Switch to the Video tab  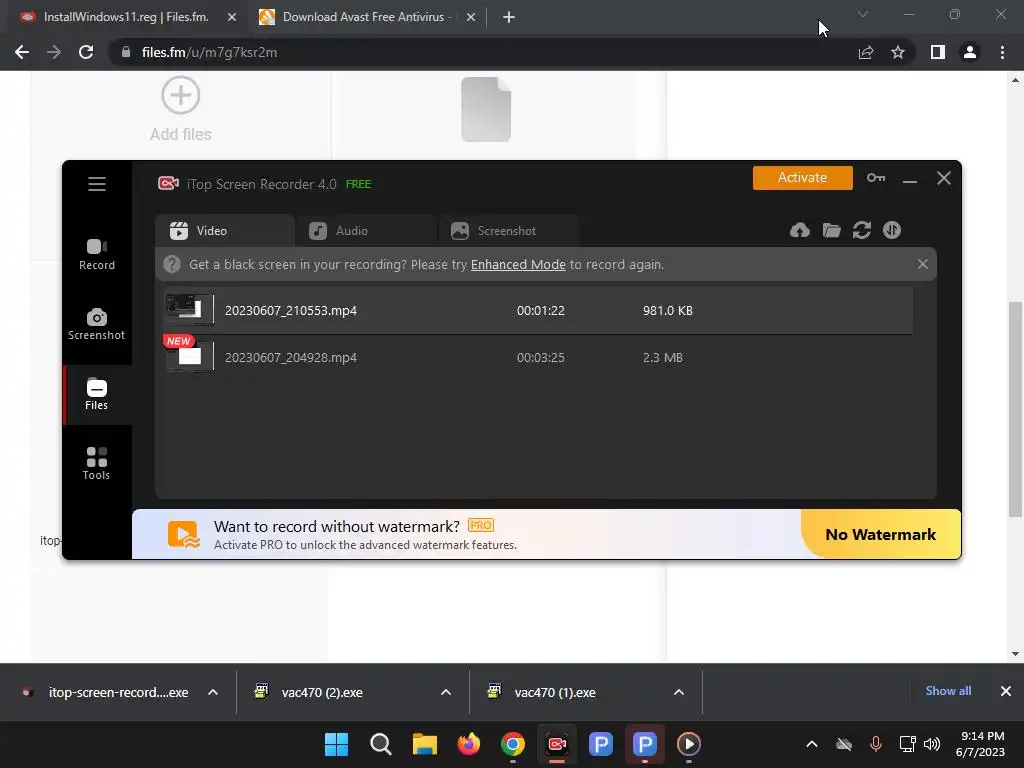click(x=224, y=231)
